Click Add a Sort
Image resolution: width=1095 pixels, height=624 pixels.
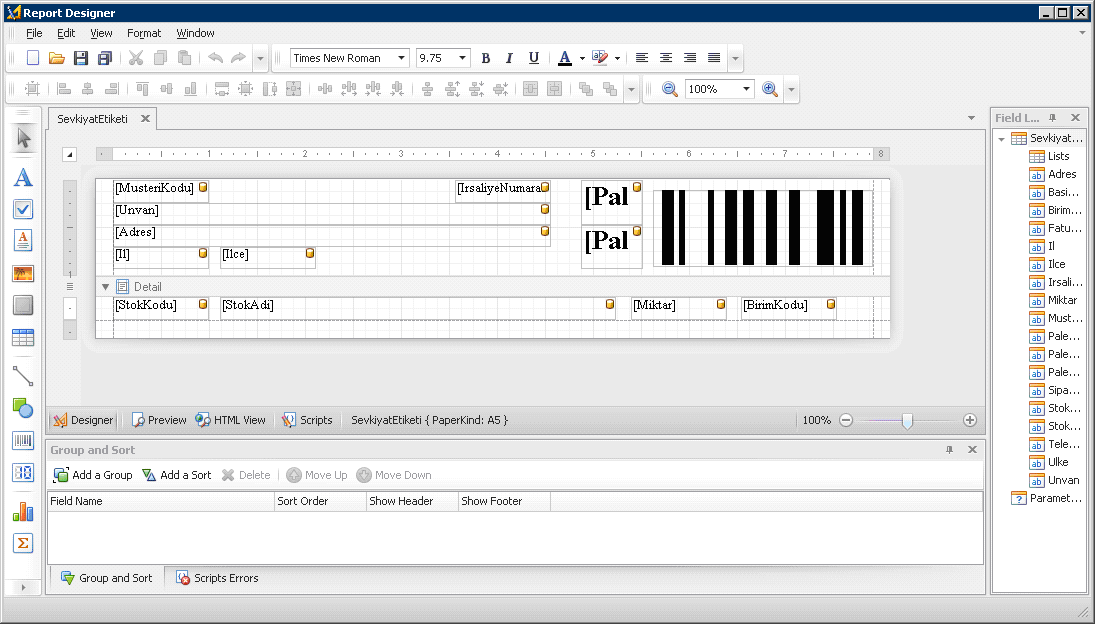click(177, 475)
